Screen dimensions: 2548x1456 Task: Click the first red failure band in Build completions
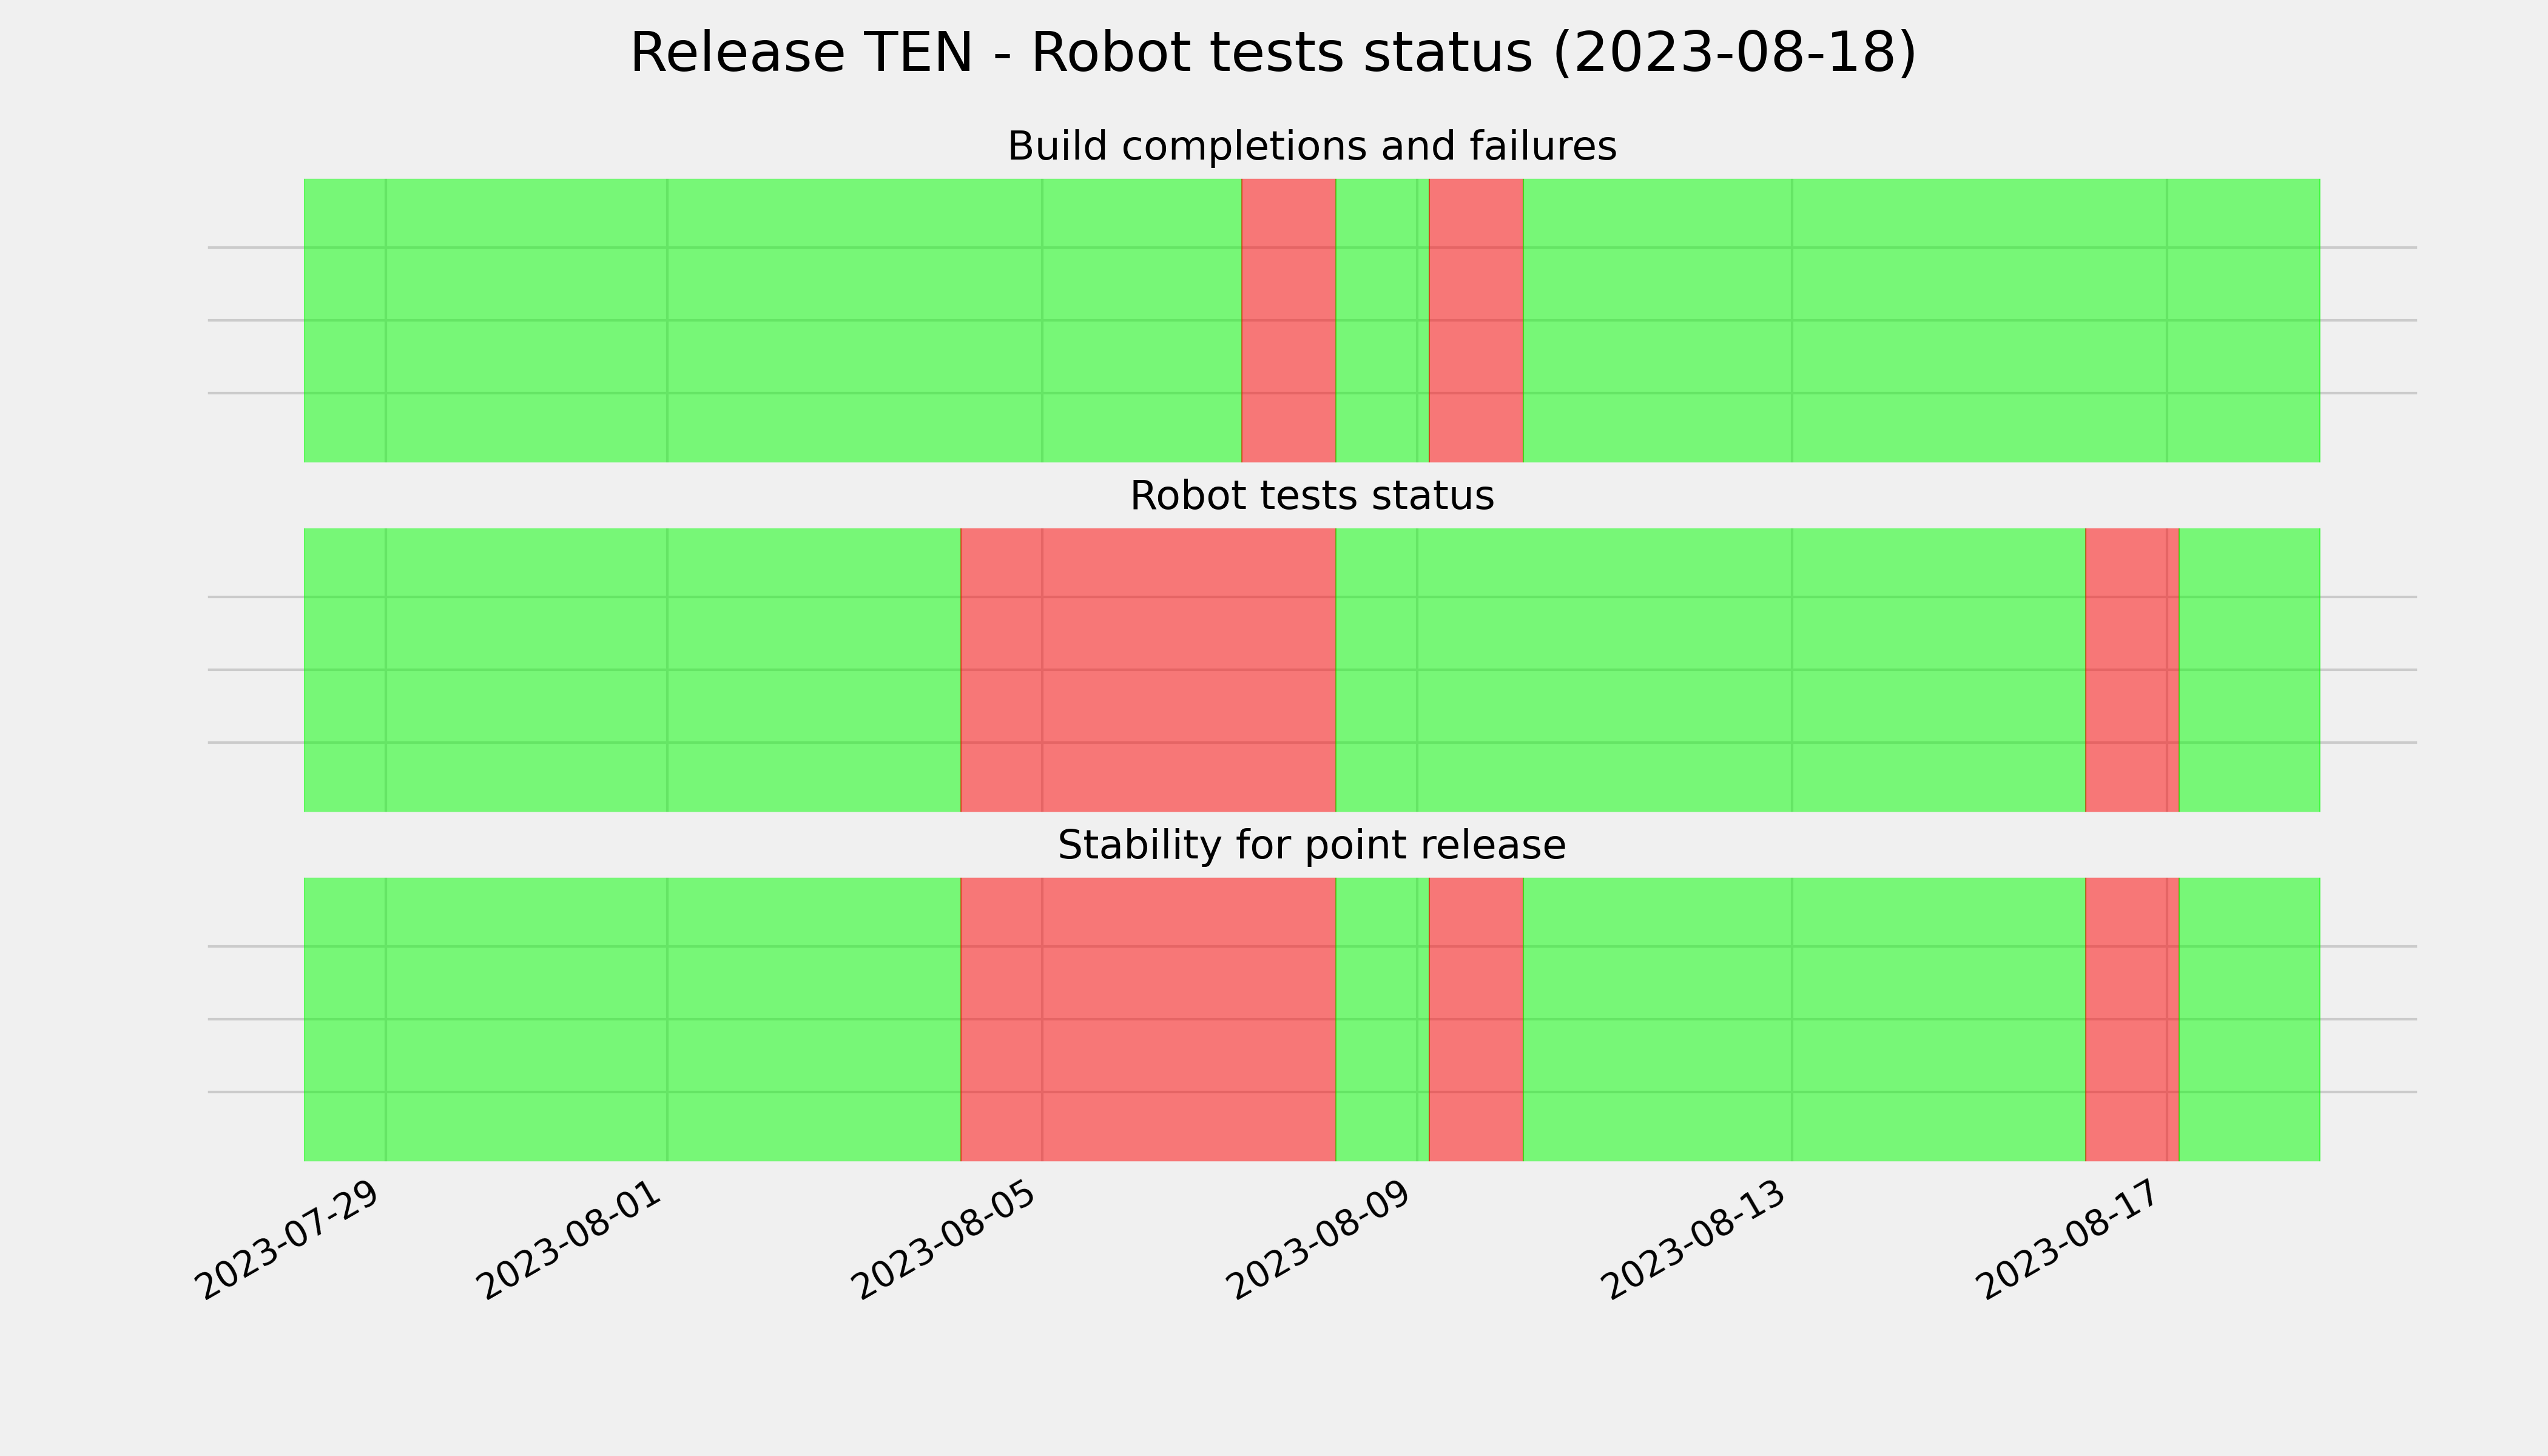(1289, 321)
